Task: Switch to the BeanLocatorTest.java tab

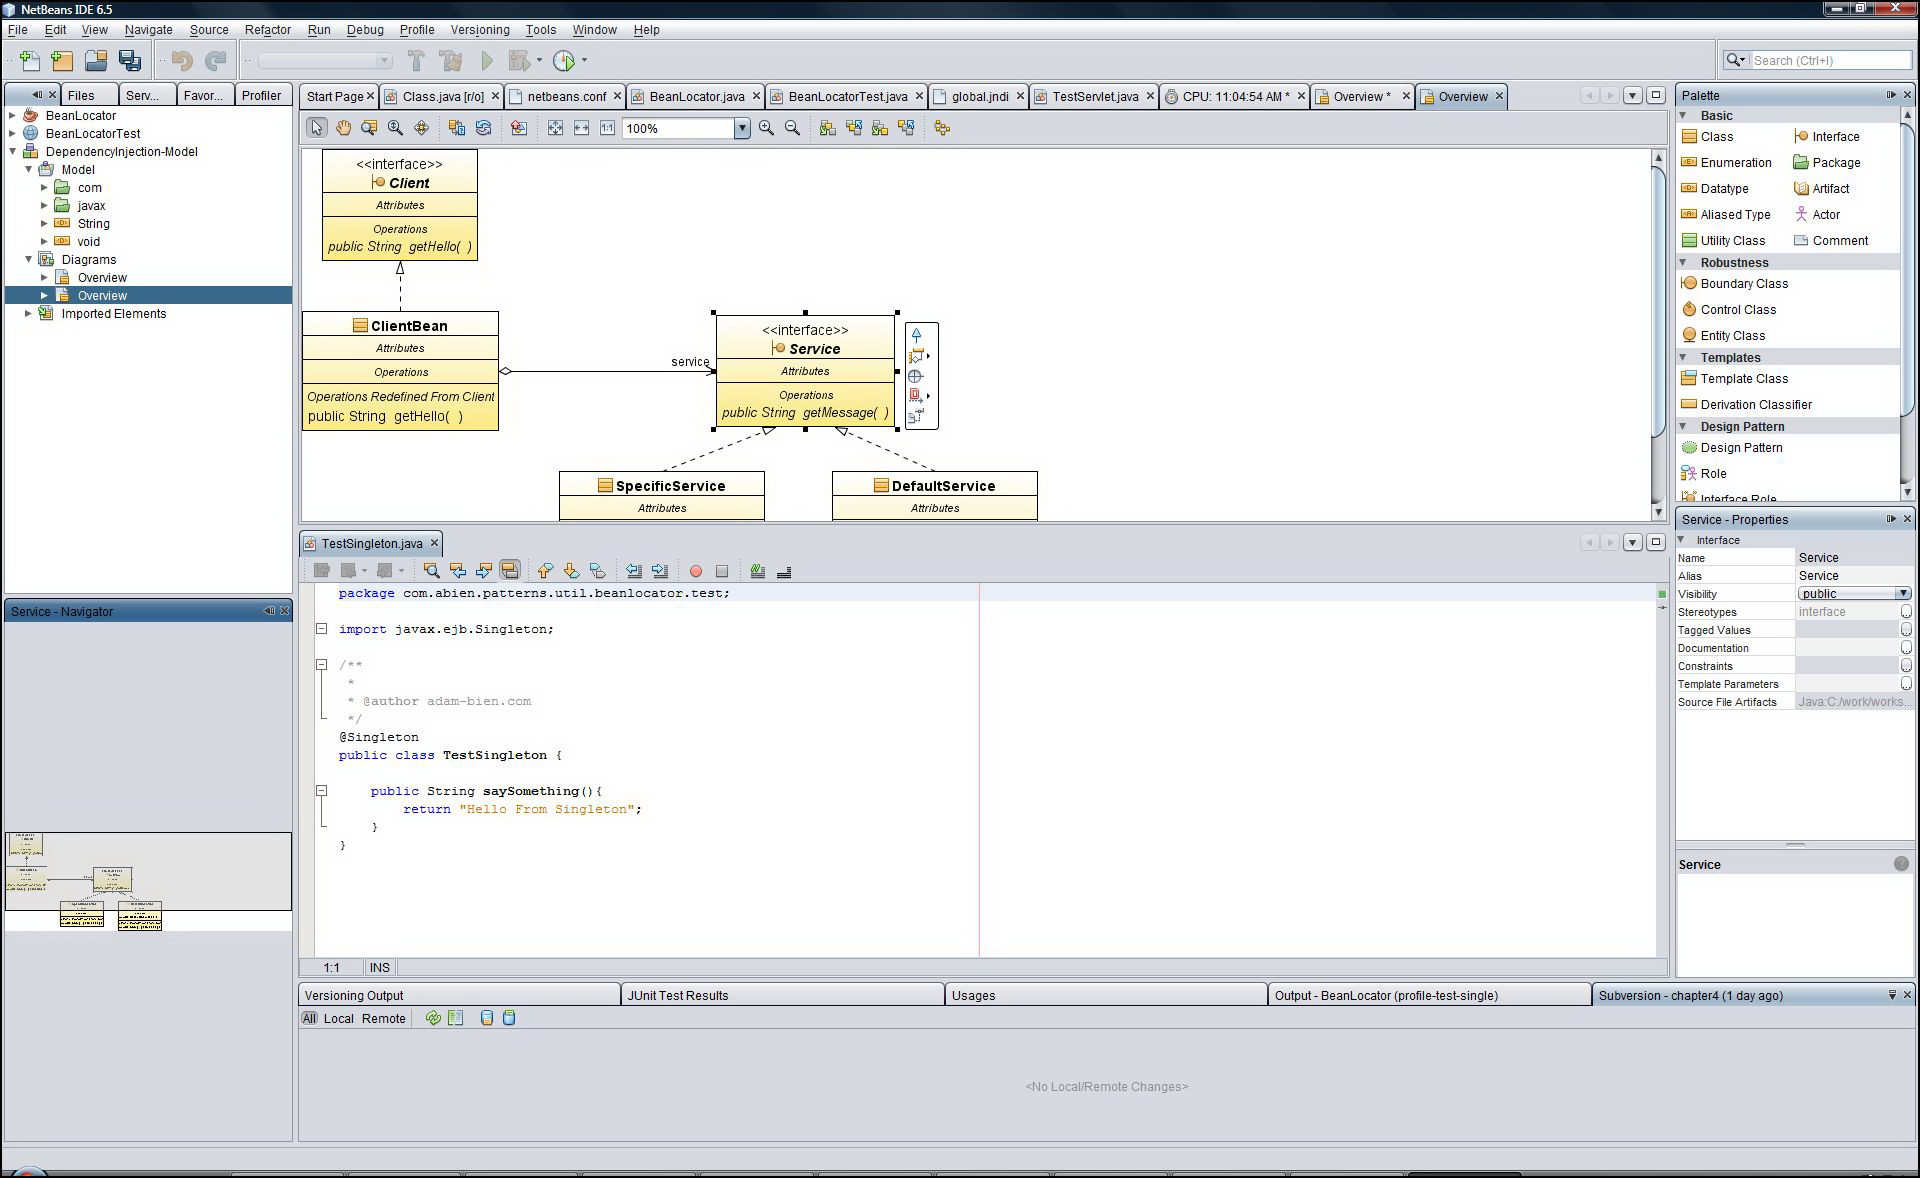Action: point(845,96)
